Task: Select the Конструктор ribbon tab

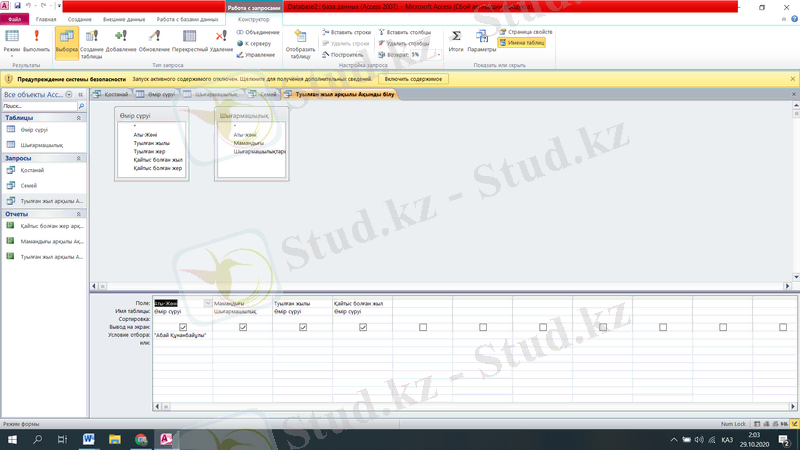Action: (x=254, y=19)
